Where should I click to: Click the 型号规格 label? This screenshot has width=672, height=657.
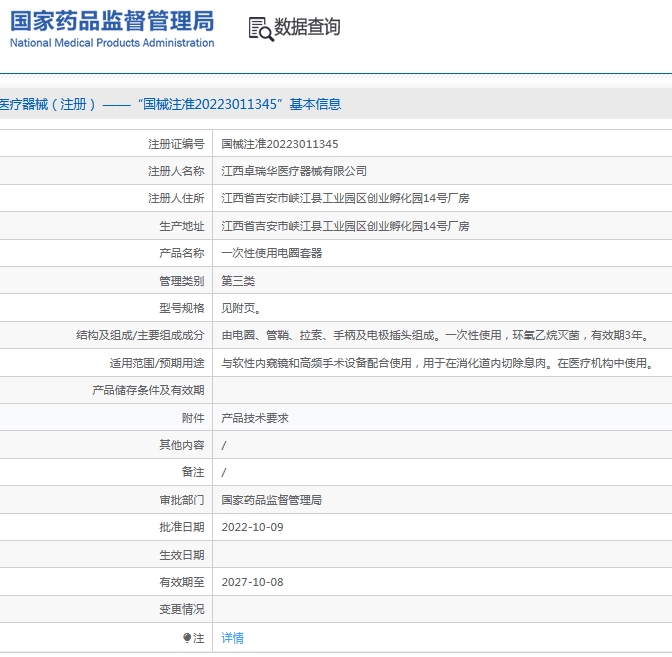click(x=182, y=308)
